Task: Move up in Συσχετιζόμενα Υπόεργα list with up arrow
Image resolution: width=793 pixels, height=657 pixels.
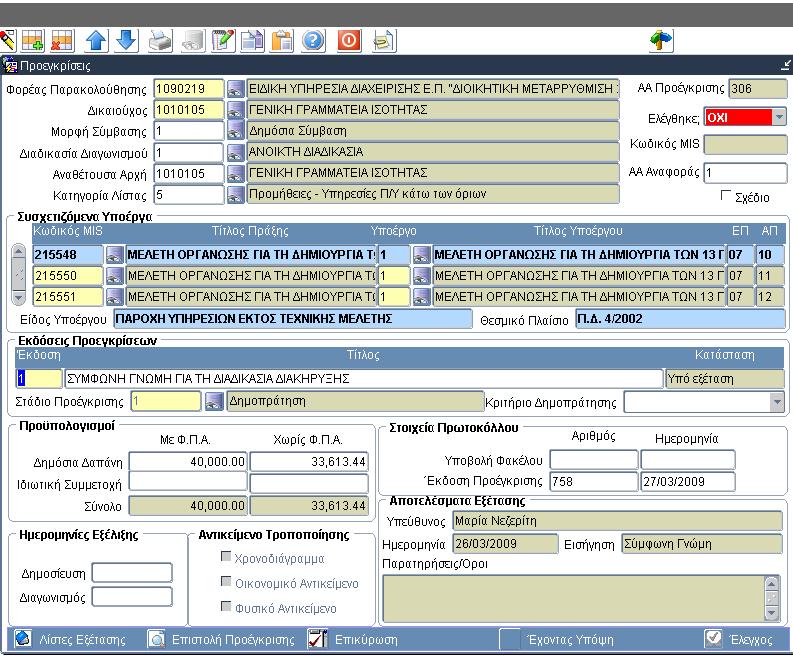Action: 19,251
